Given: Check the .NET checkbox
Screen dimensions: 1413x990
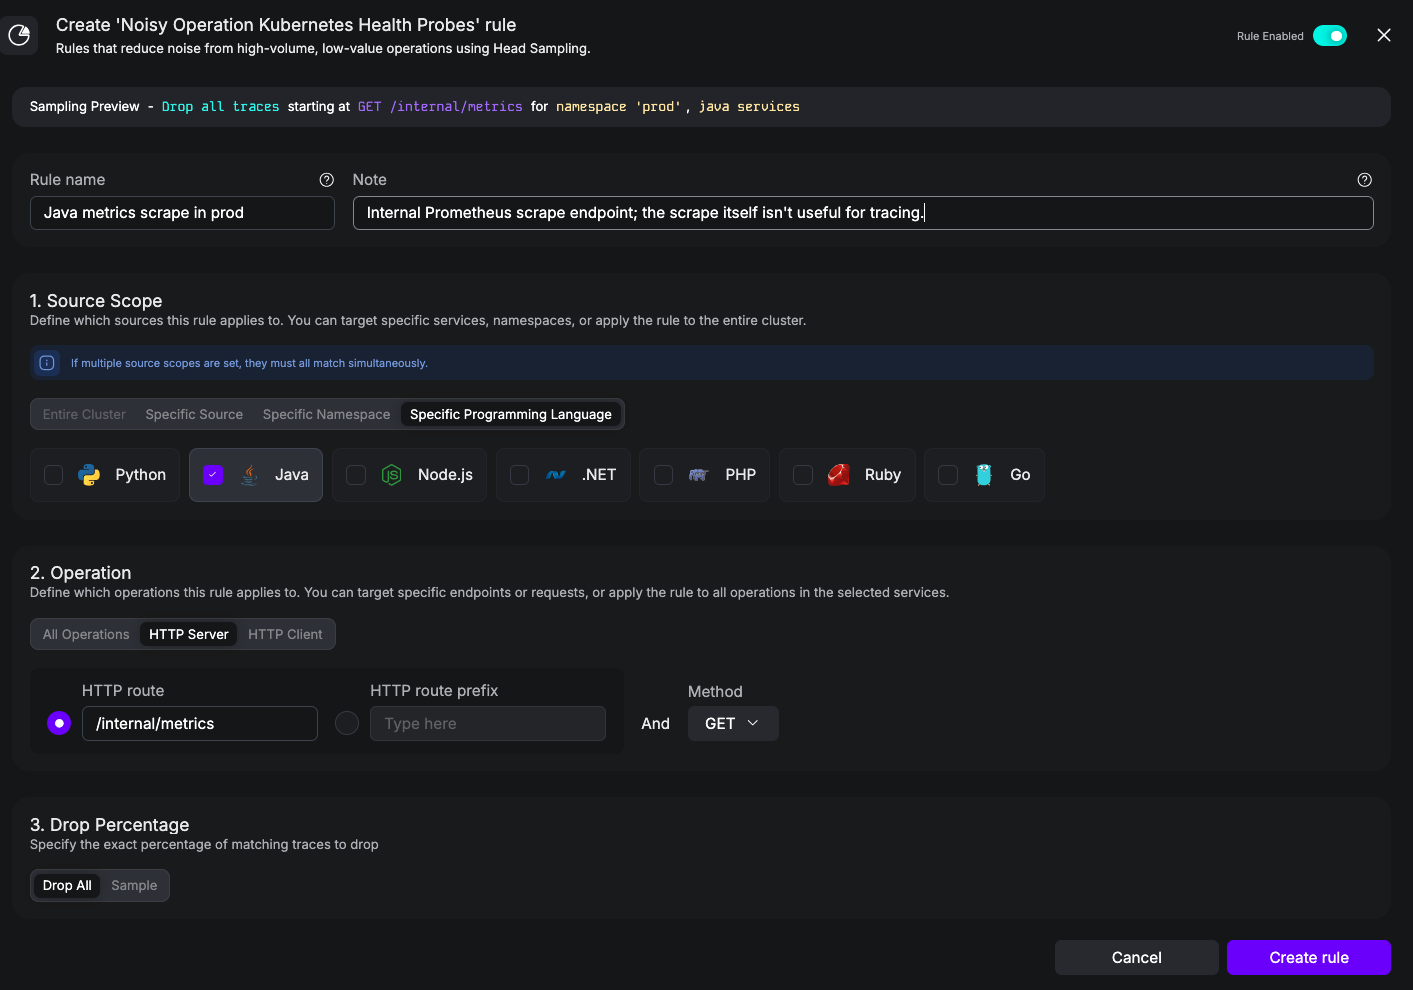Looking at the screenshot, I should click(520, 475).
